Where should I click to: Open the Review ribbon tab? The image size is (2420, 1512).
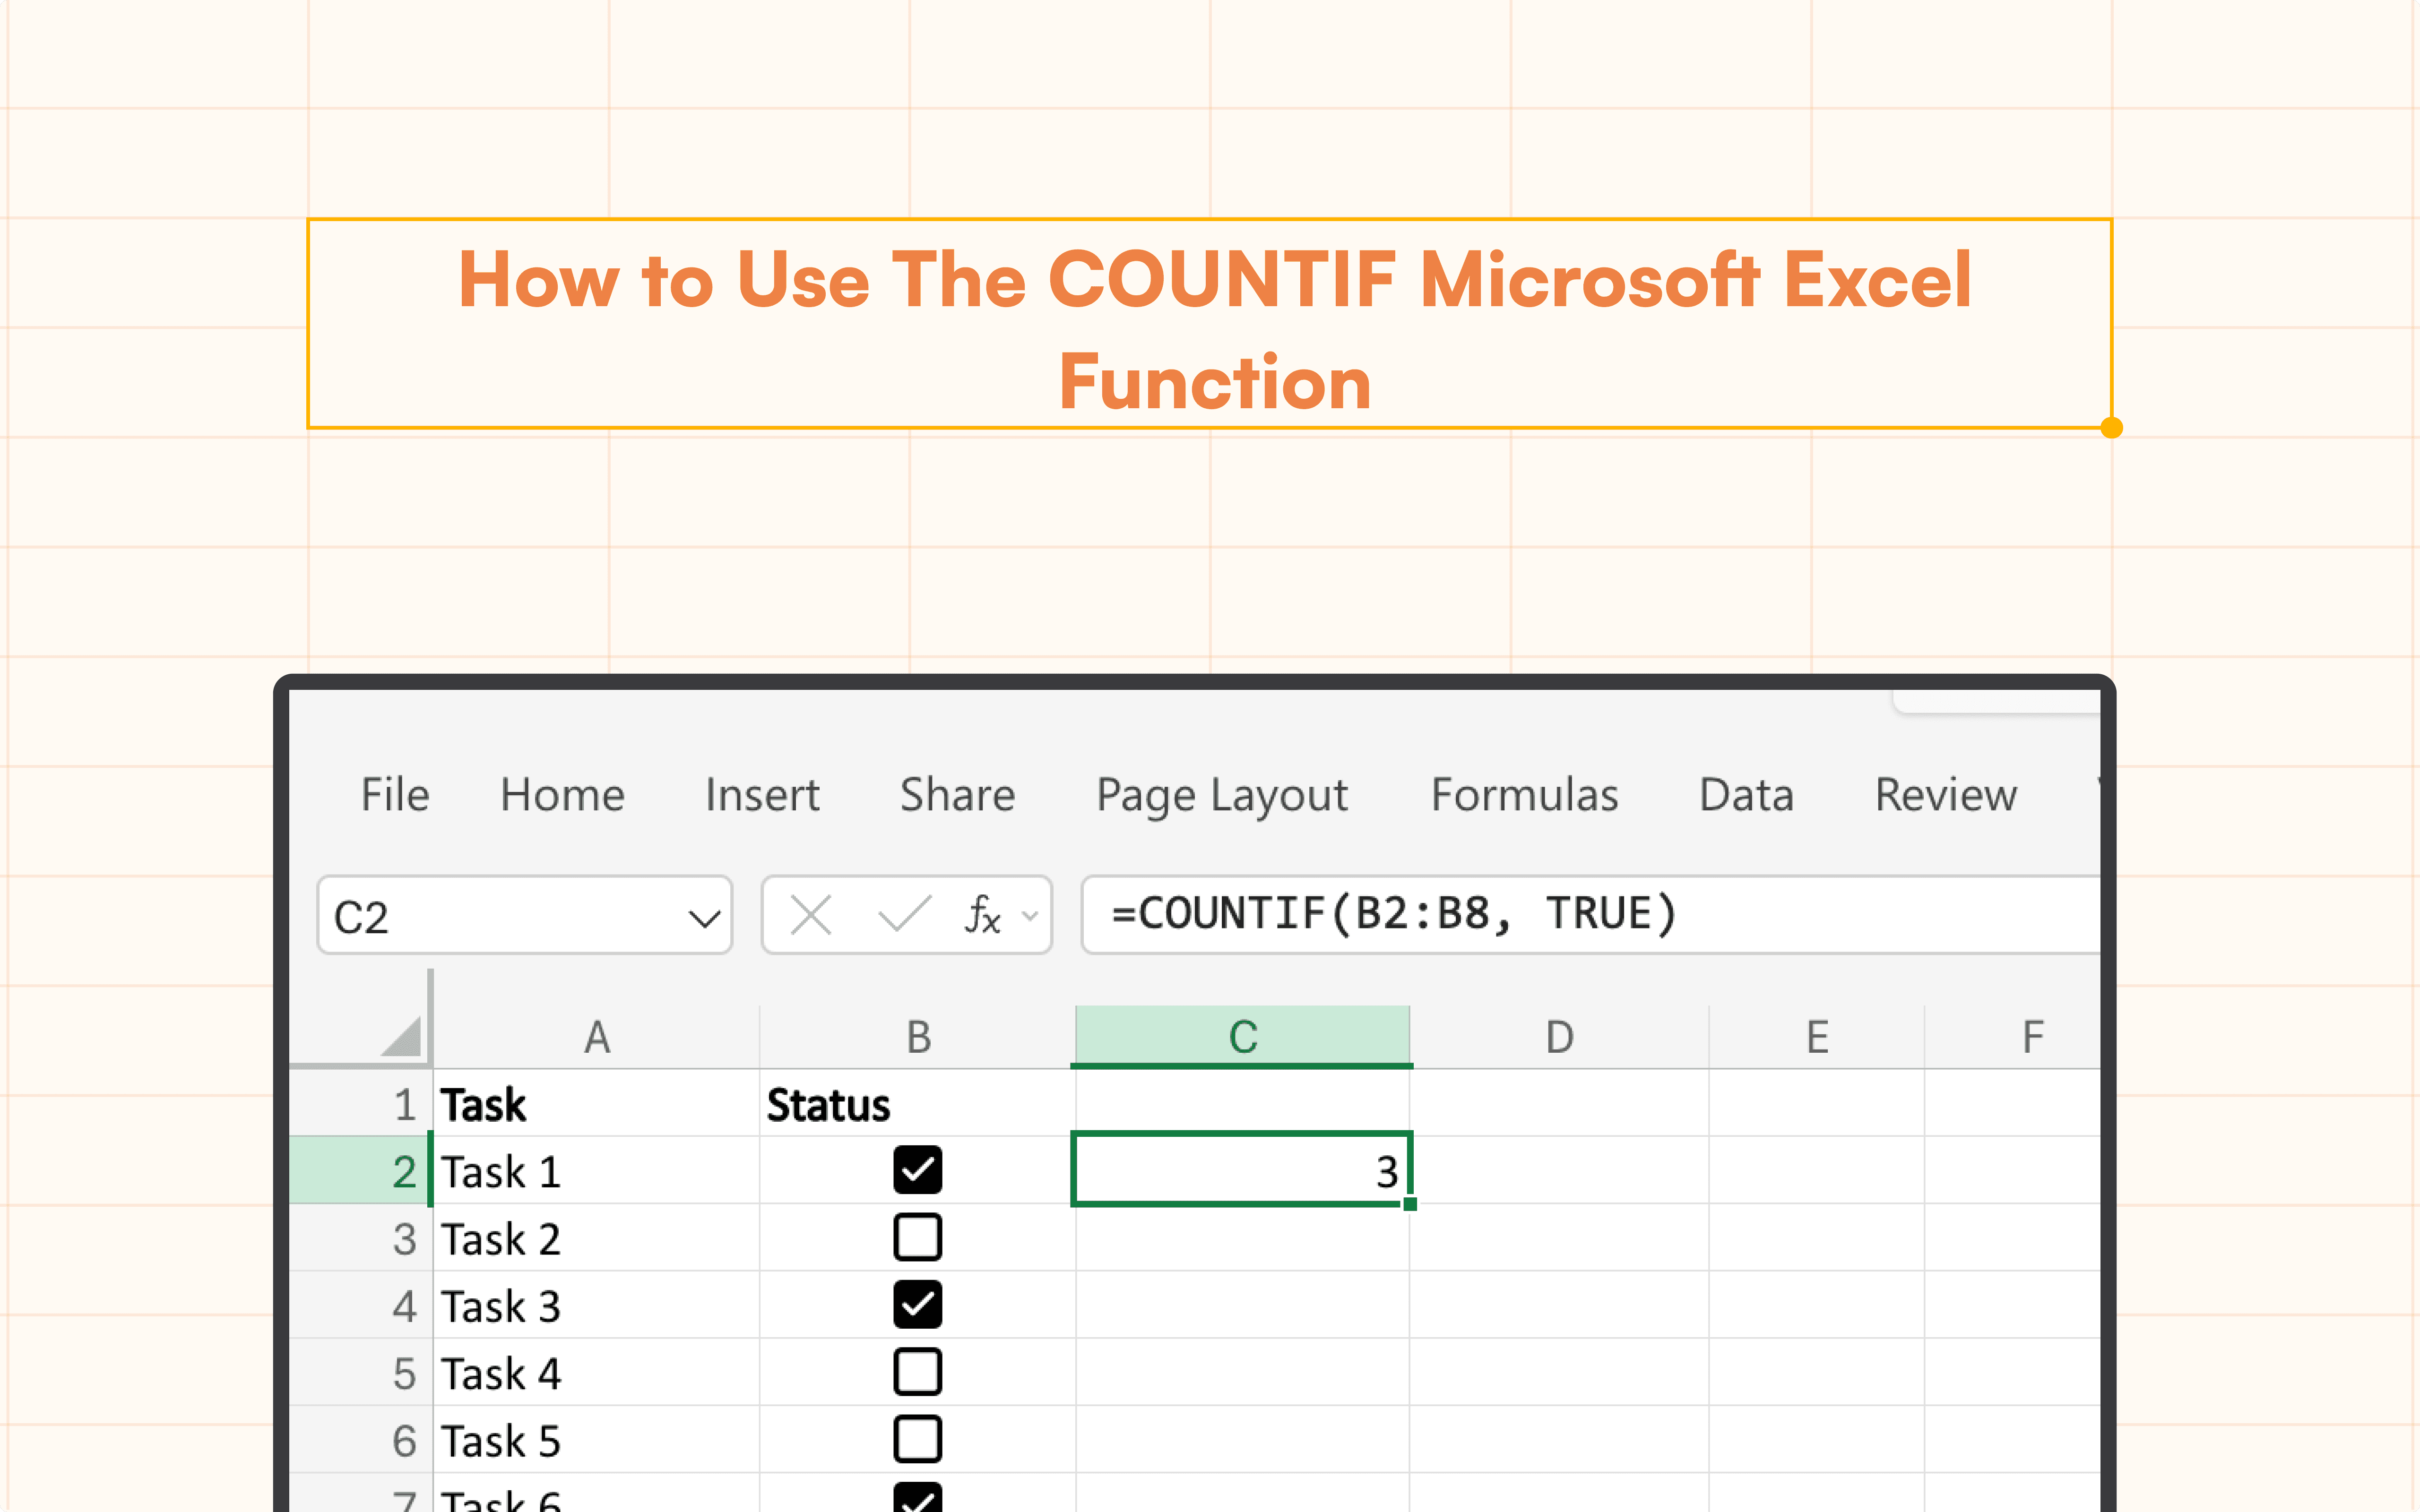point(1945,795)
